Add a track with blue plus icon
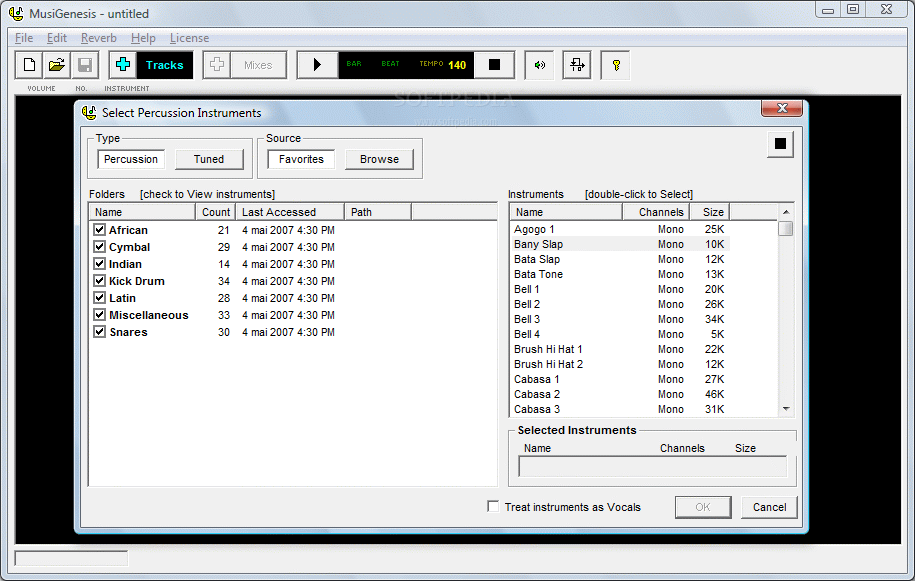The width and height of the screenshot is (915, 581). click(x=123, y=65)
